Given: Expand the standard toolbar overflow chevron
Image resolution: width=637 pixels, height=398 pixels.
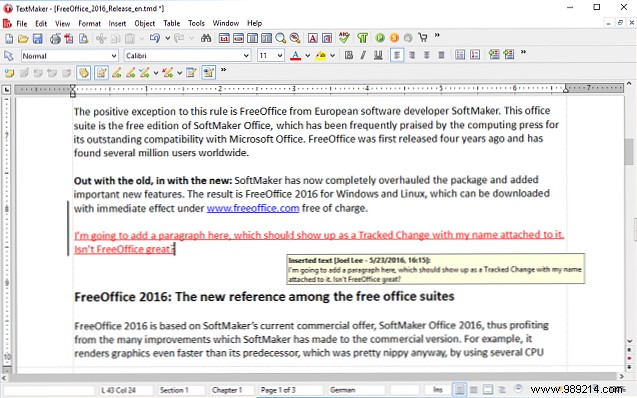Looking at the screenshot, I should click(x=437, y=36).
